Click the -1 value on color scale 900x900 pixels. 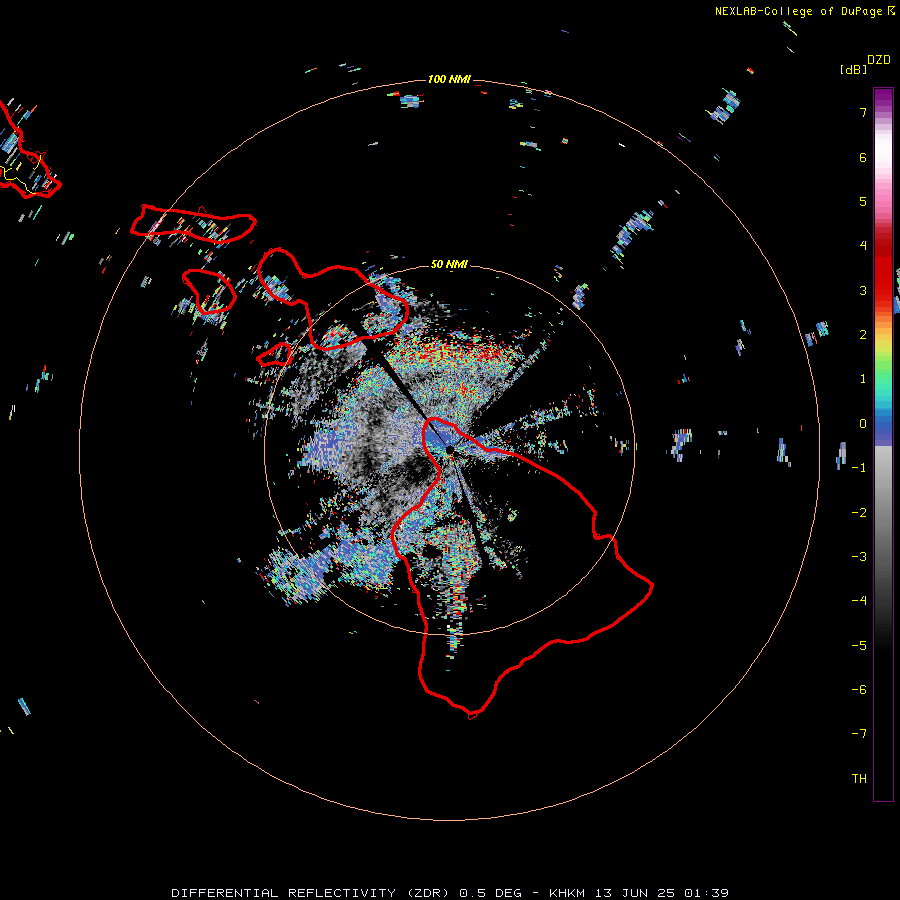click(859, 468)
